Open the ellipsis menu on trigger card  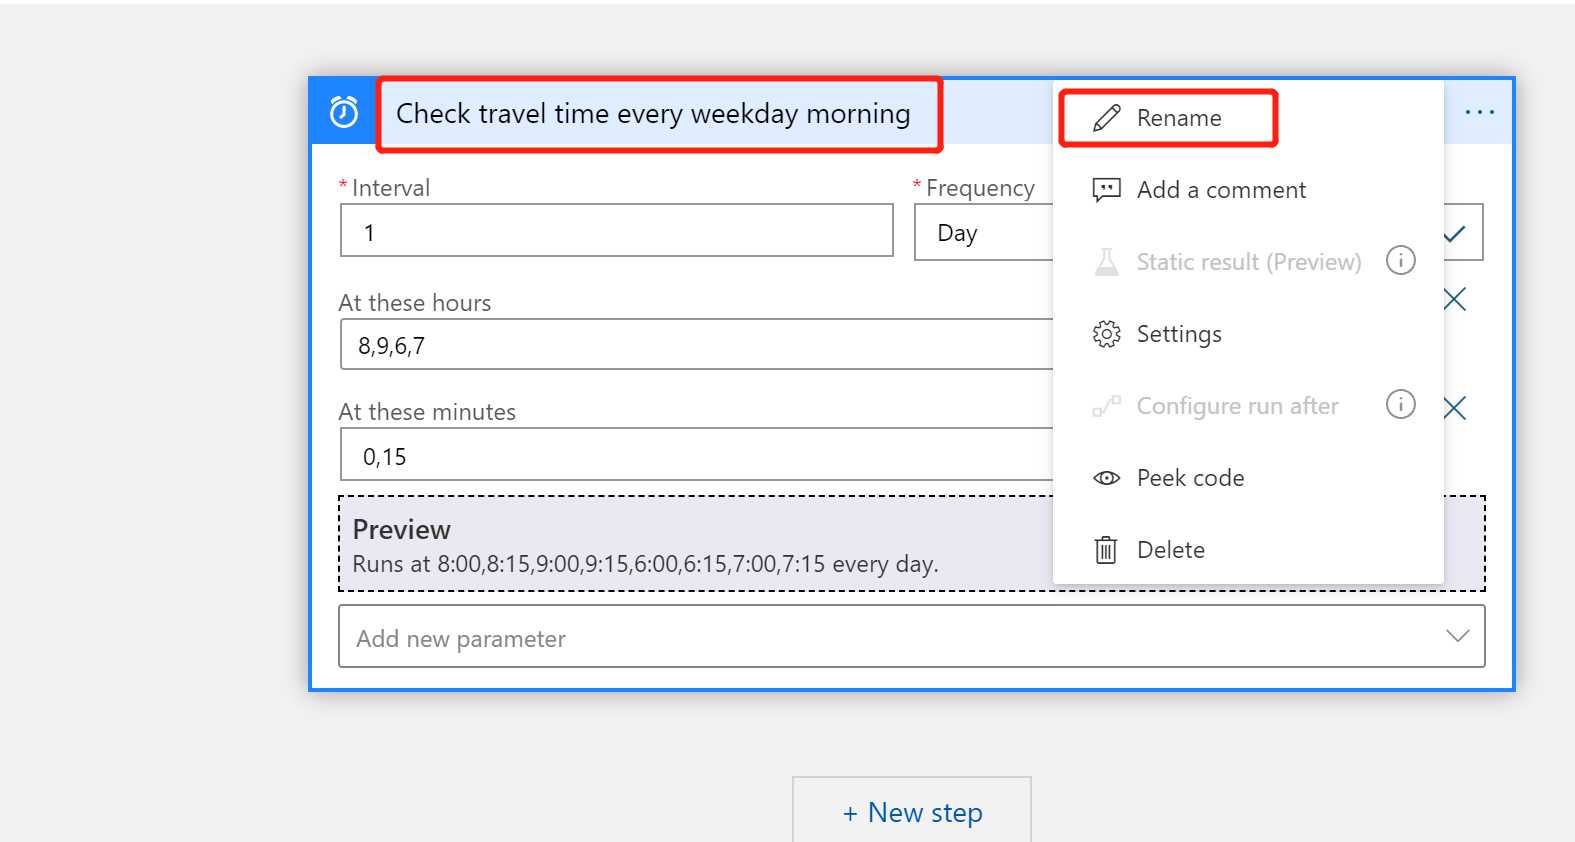point(1479,112)
